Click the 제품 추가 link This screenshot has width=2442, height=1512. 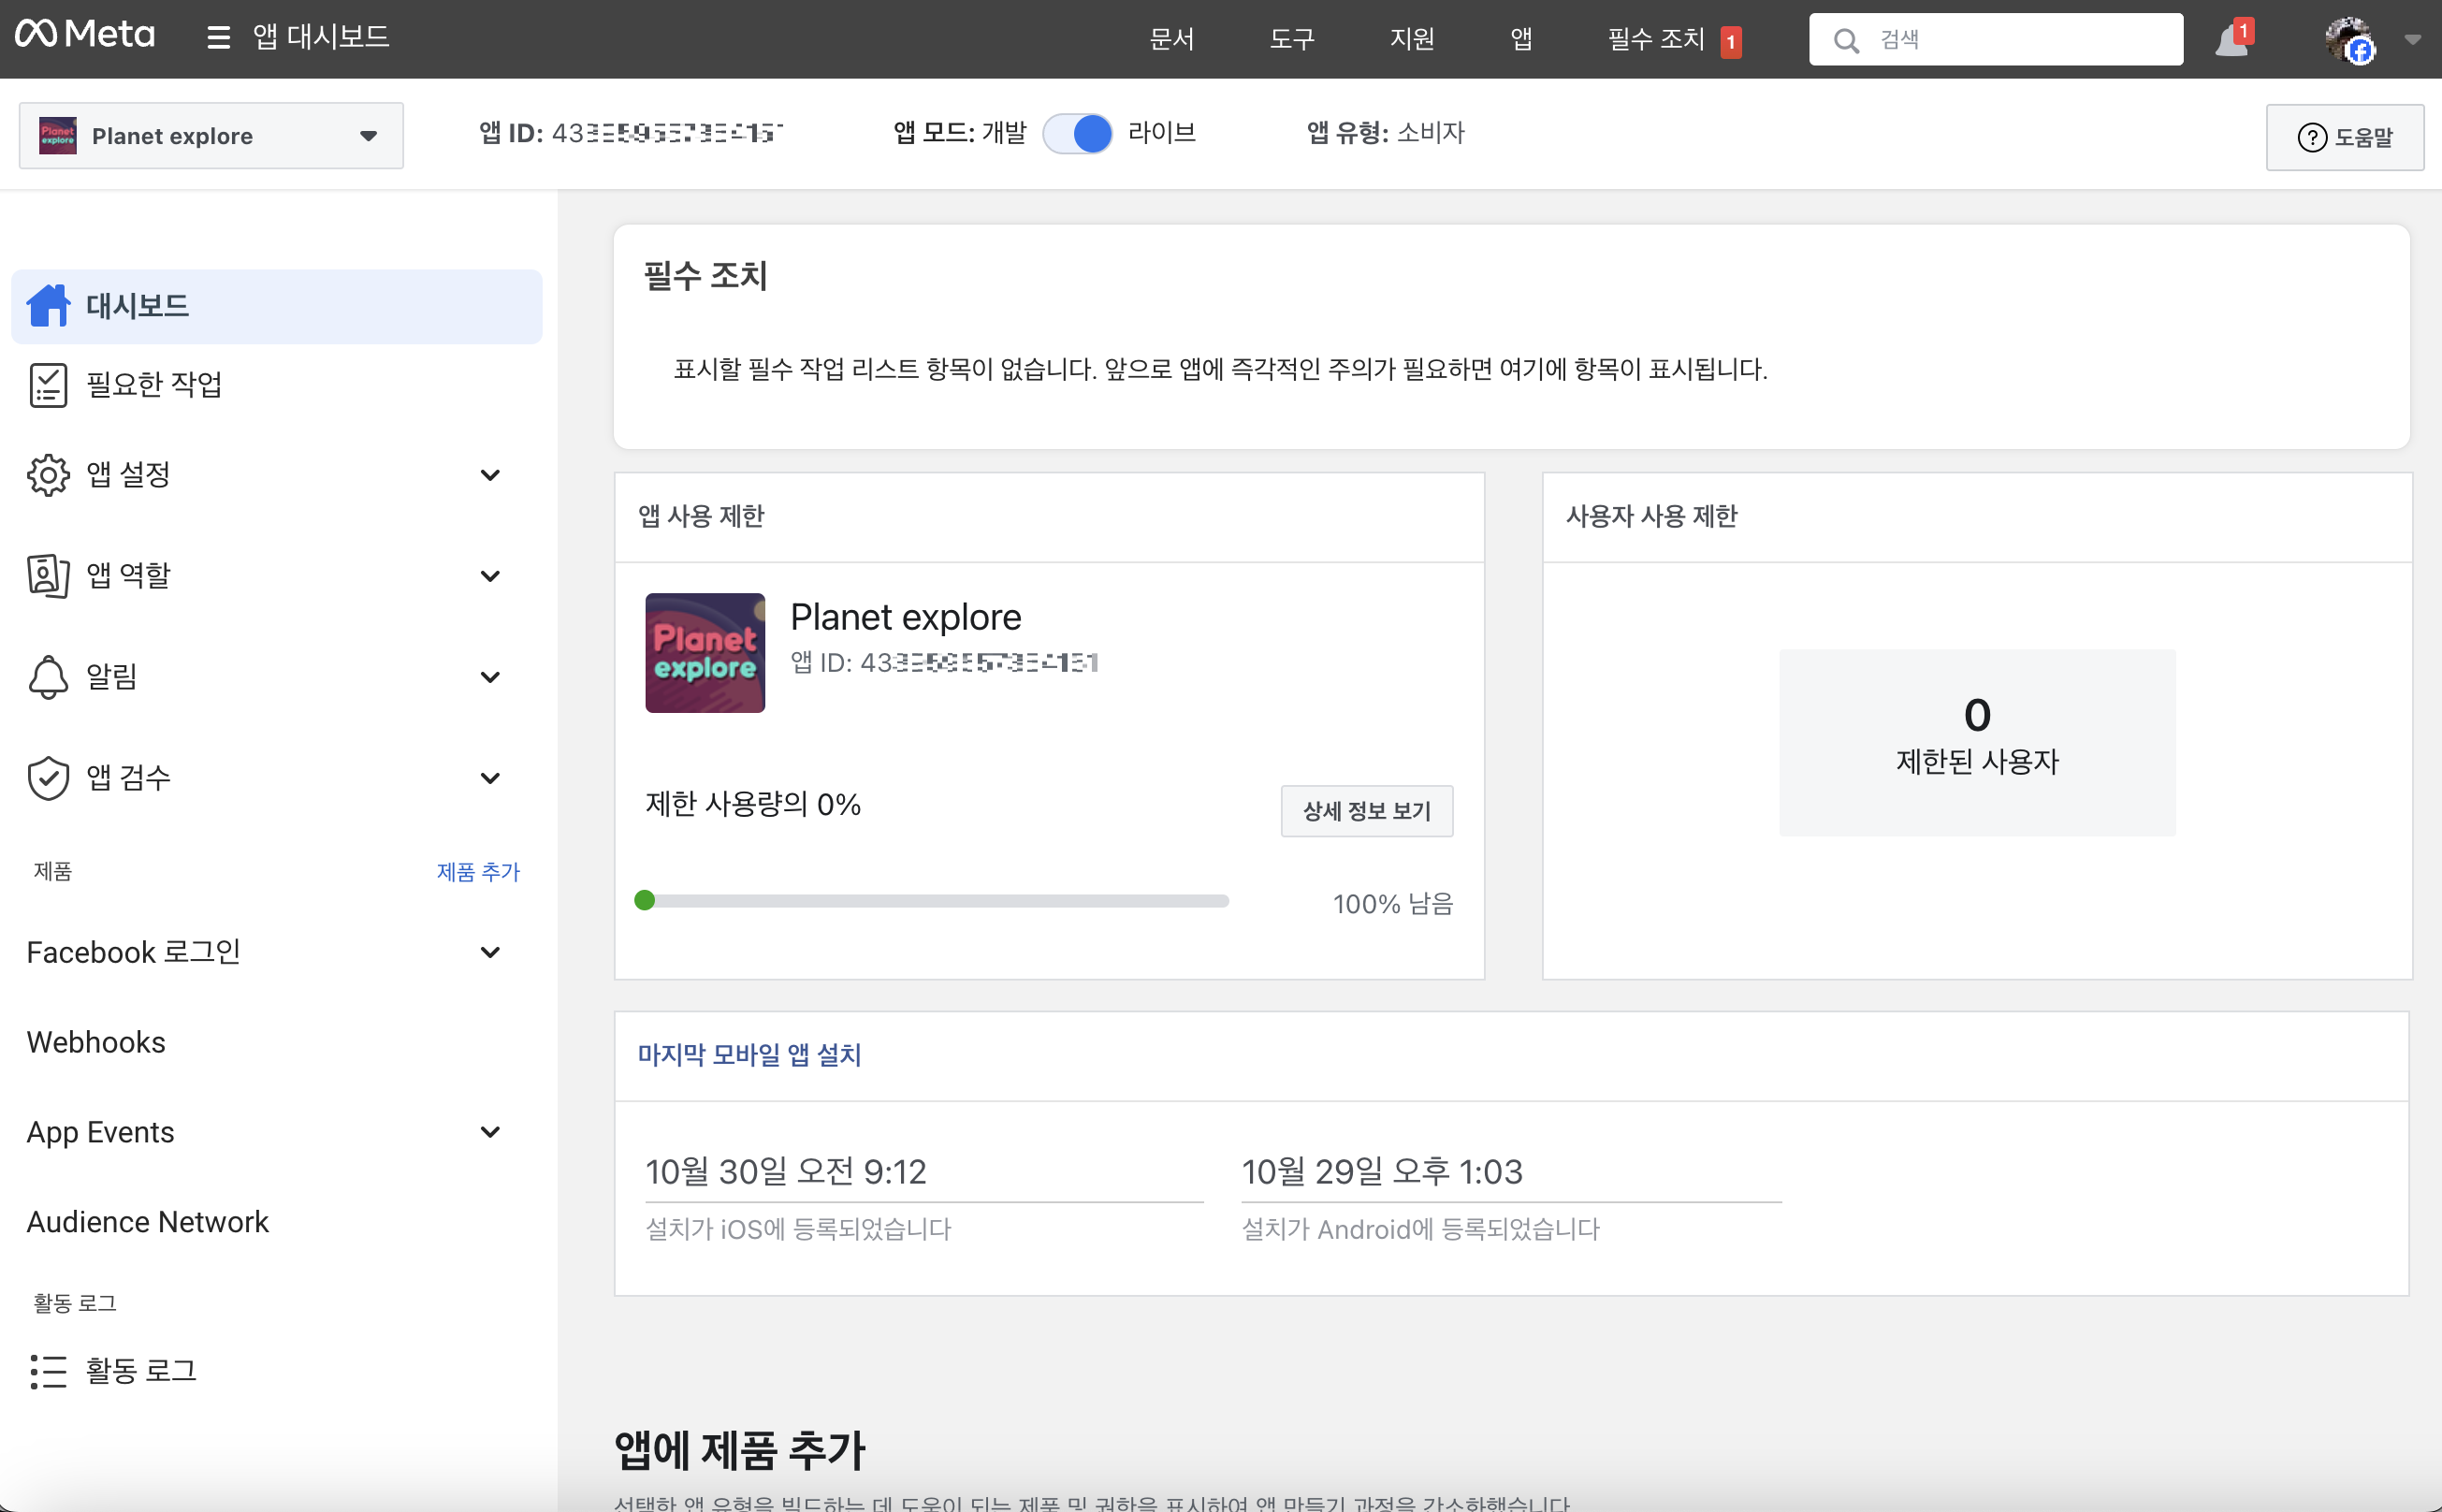coord(478,872)
